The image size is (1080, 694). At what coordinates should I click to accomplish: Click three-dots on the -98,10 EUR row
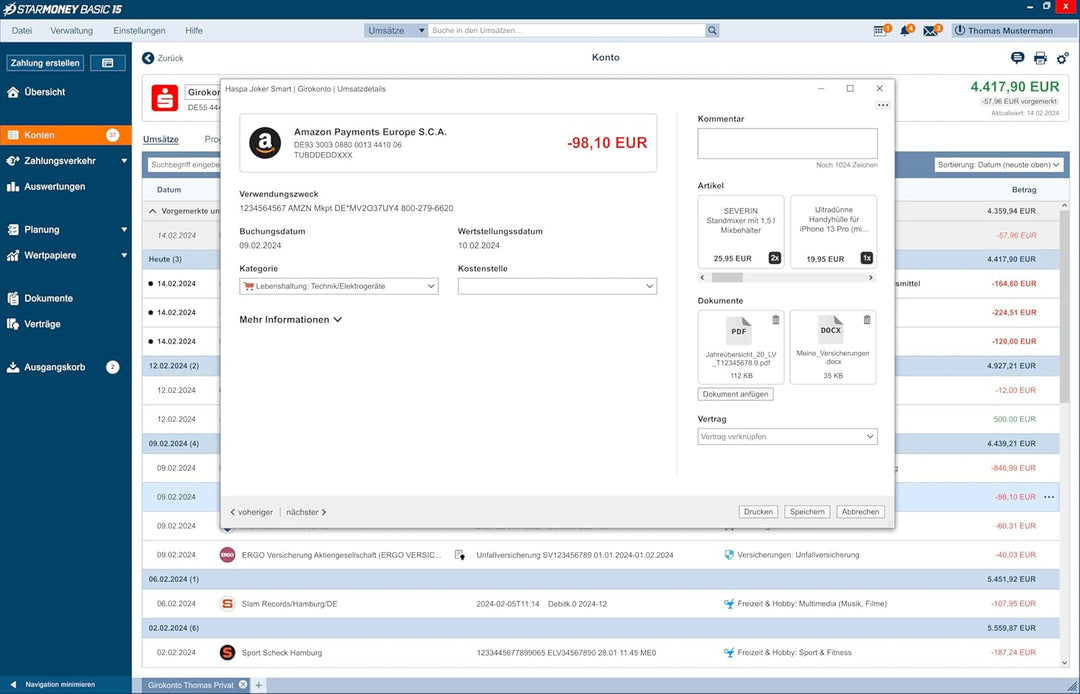point(1049,497)
